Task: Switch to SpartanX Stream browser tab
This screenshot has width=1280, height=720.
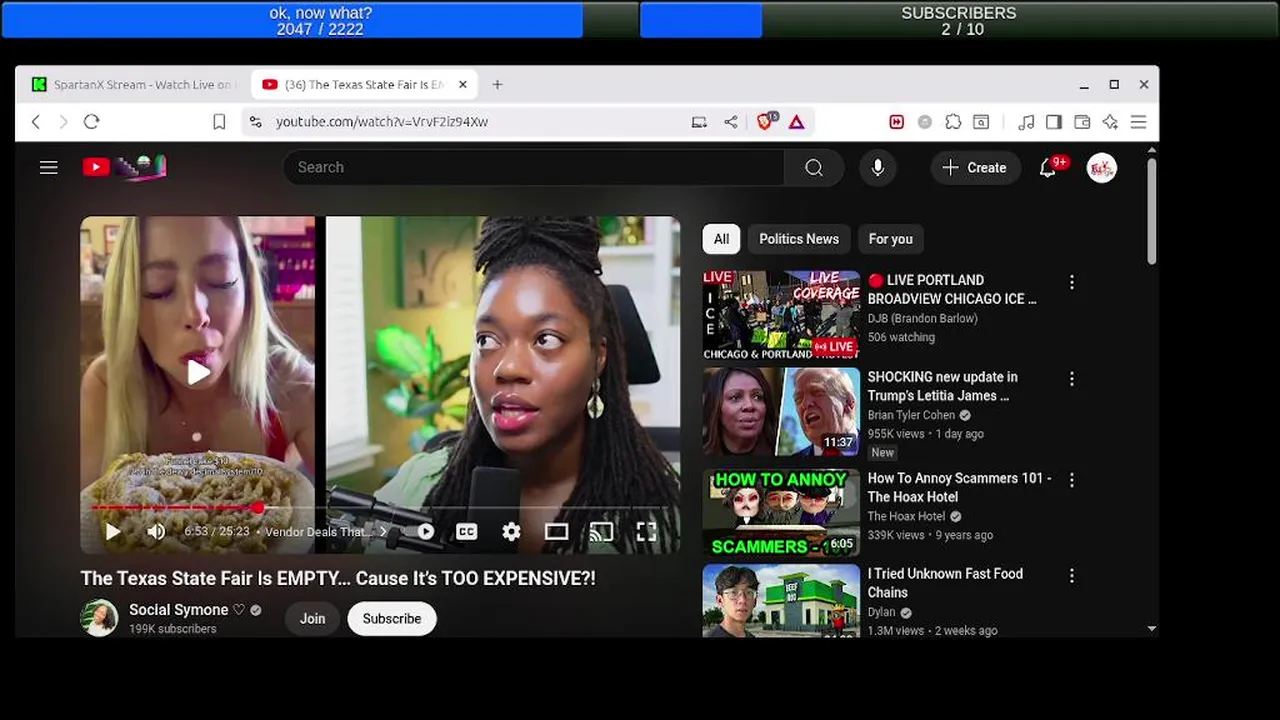Action: [x=134, y=85]
